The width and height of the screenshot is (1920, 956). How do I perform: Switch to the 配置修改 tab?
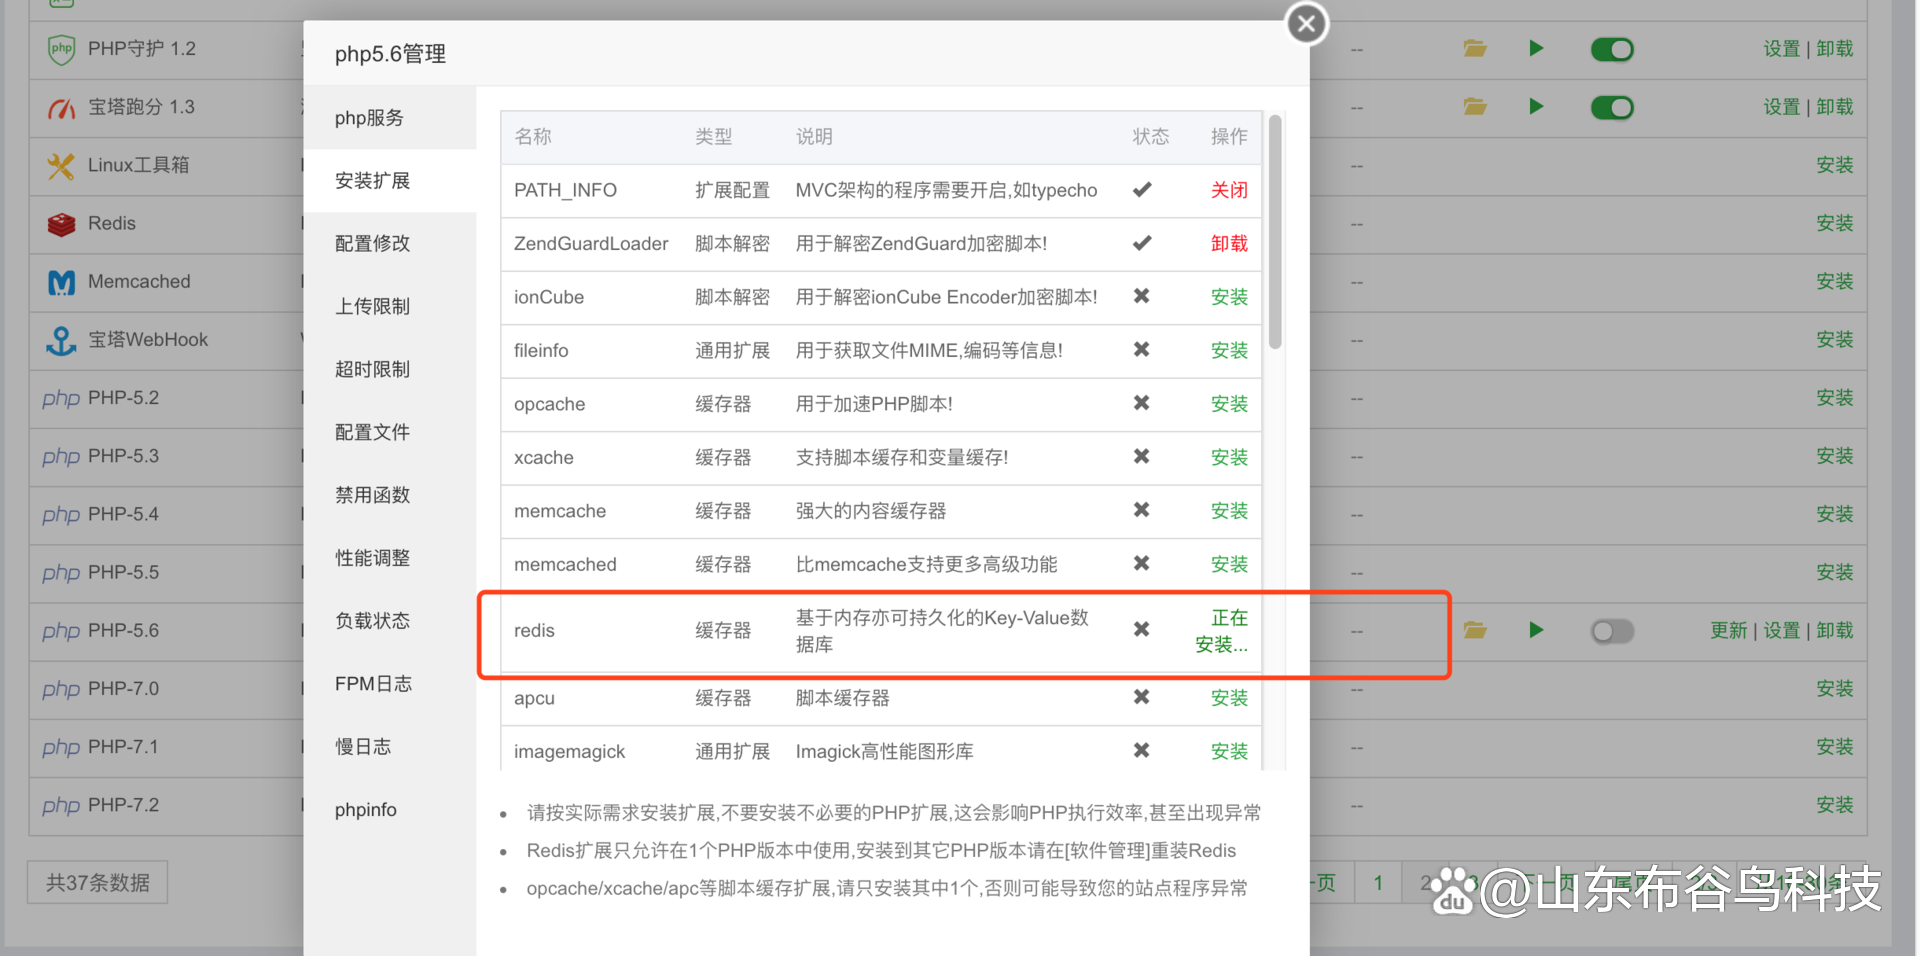[x=390, y=244]
